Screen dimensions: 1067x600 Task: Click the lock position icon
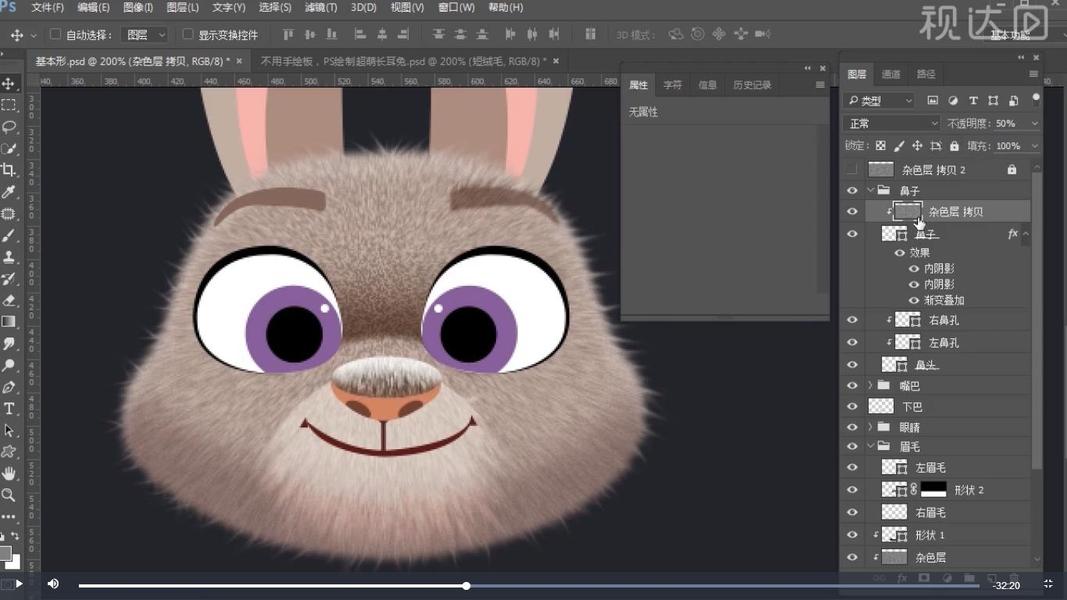(x=917, y=146)
